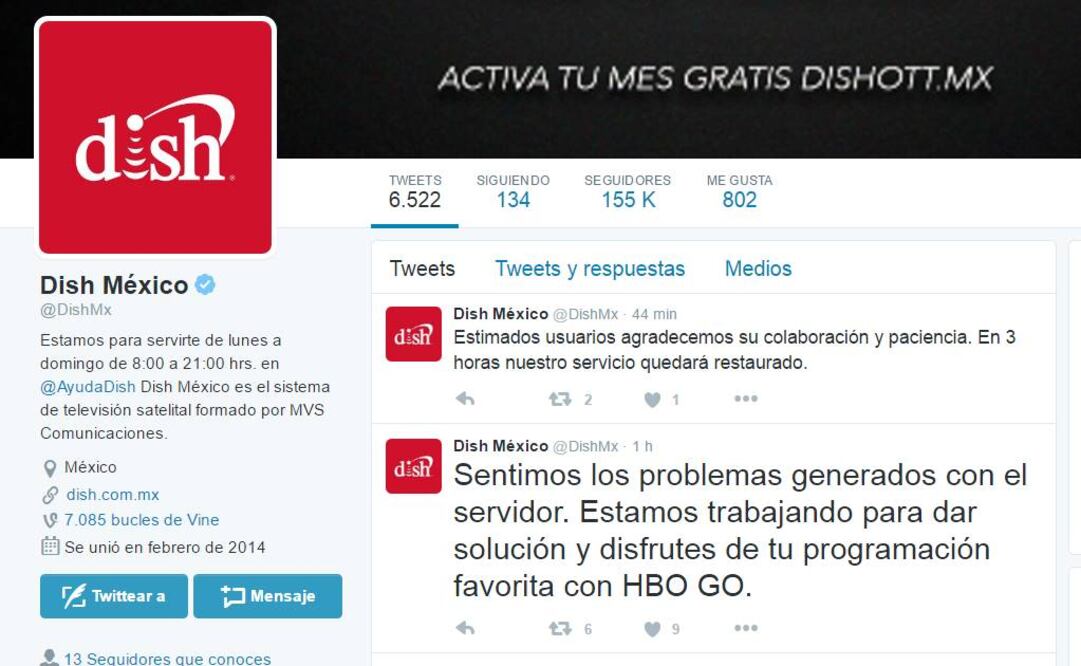Send a Mensaje to Dish México

point(267,596)
